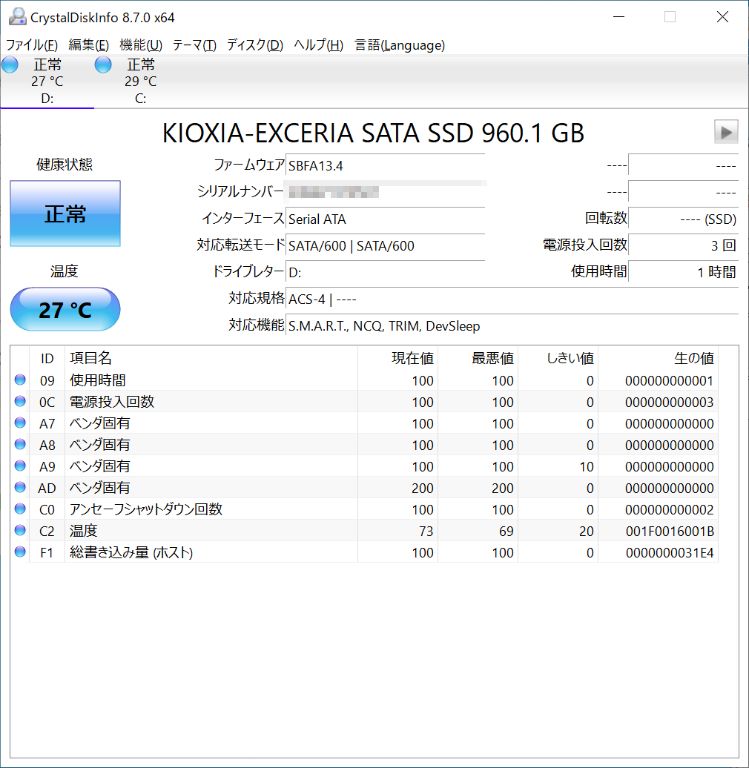Switch to the D: drive tab

pyautogui.click(x=47, y=81)
